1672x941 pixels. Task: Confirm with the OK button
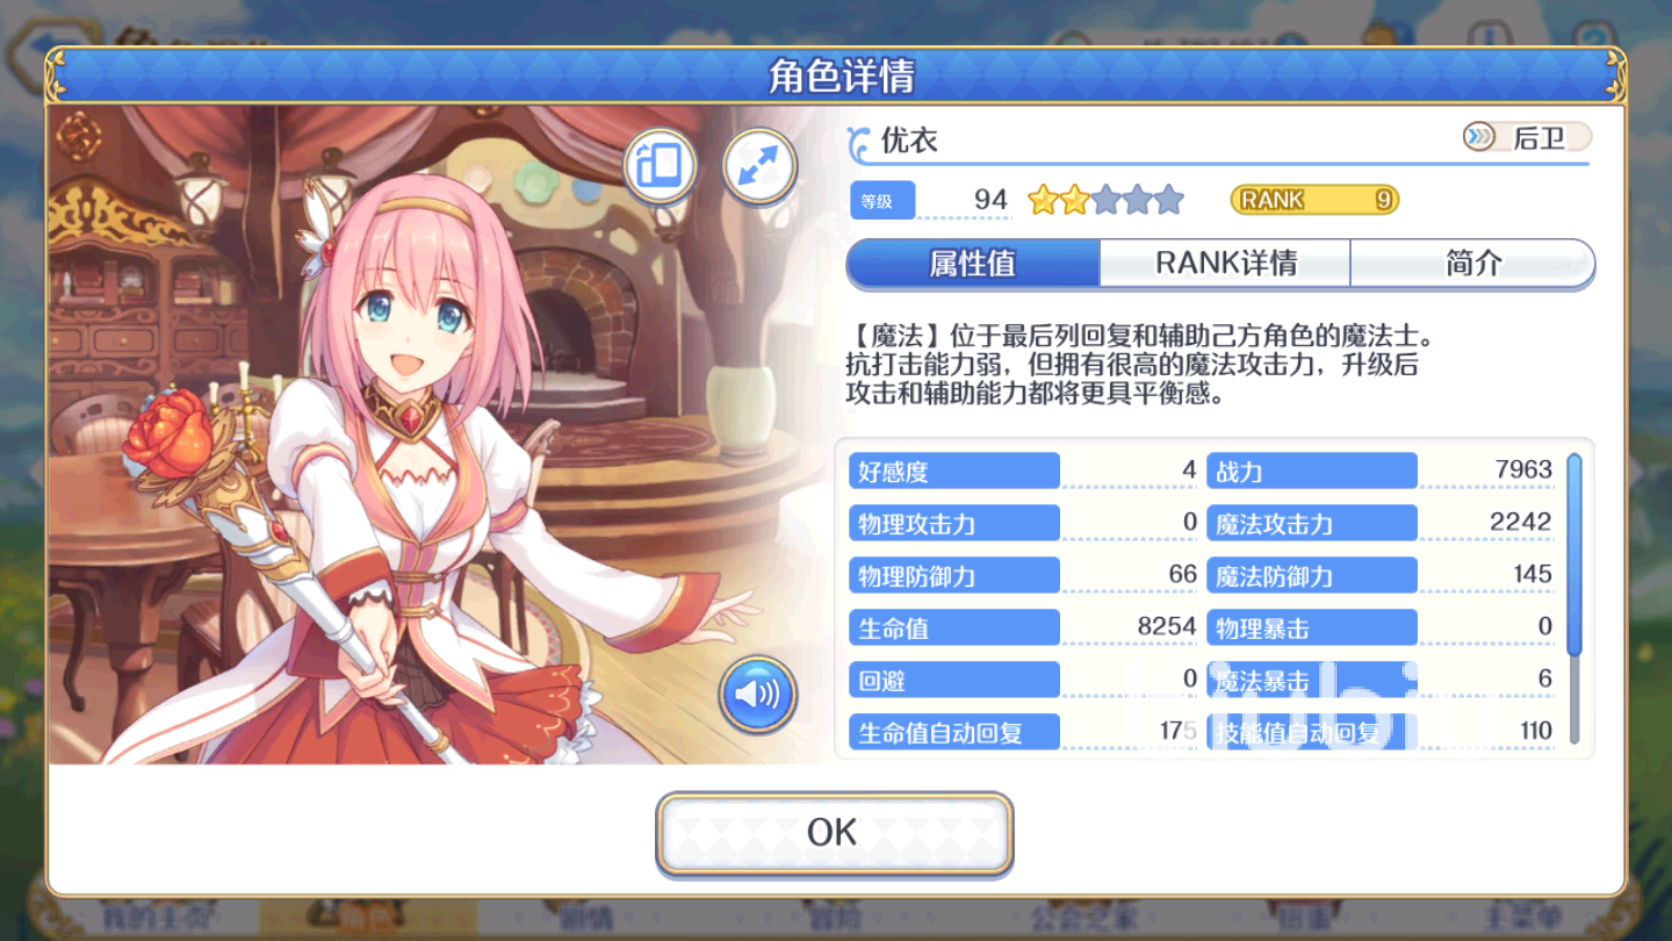click(x=834, y=834)
